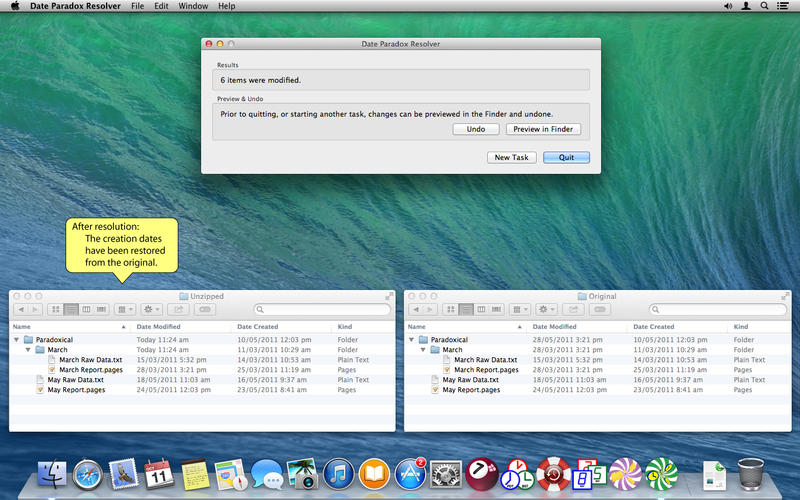Open Calendar in the Dock
The image size is (800, 500).
click(159, 474)
